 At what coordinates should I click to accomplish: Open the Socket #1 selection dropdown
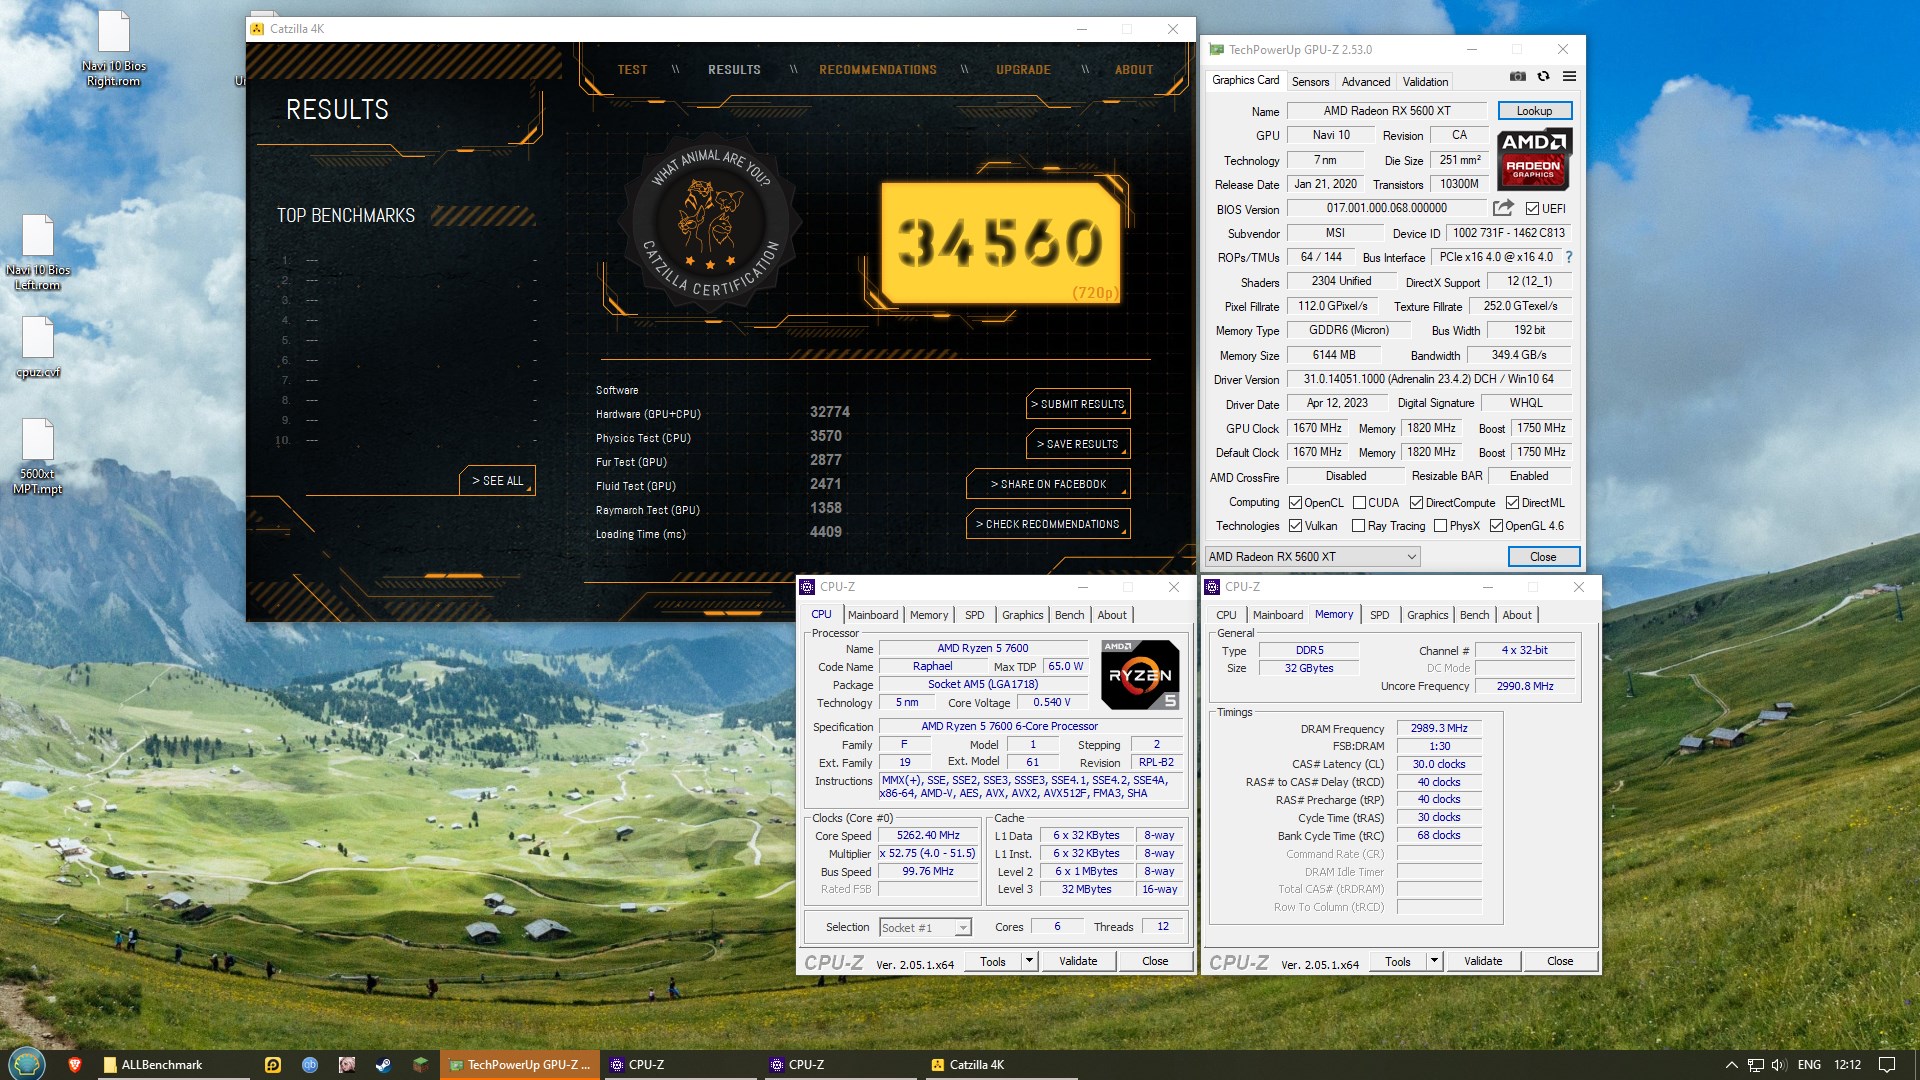coord(925,927)
